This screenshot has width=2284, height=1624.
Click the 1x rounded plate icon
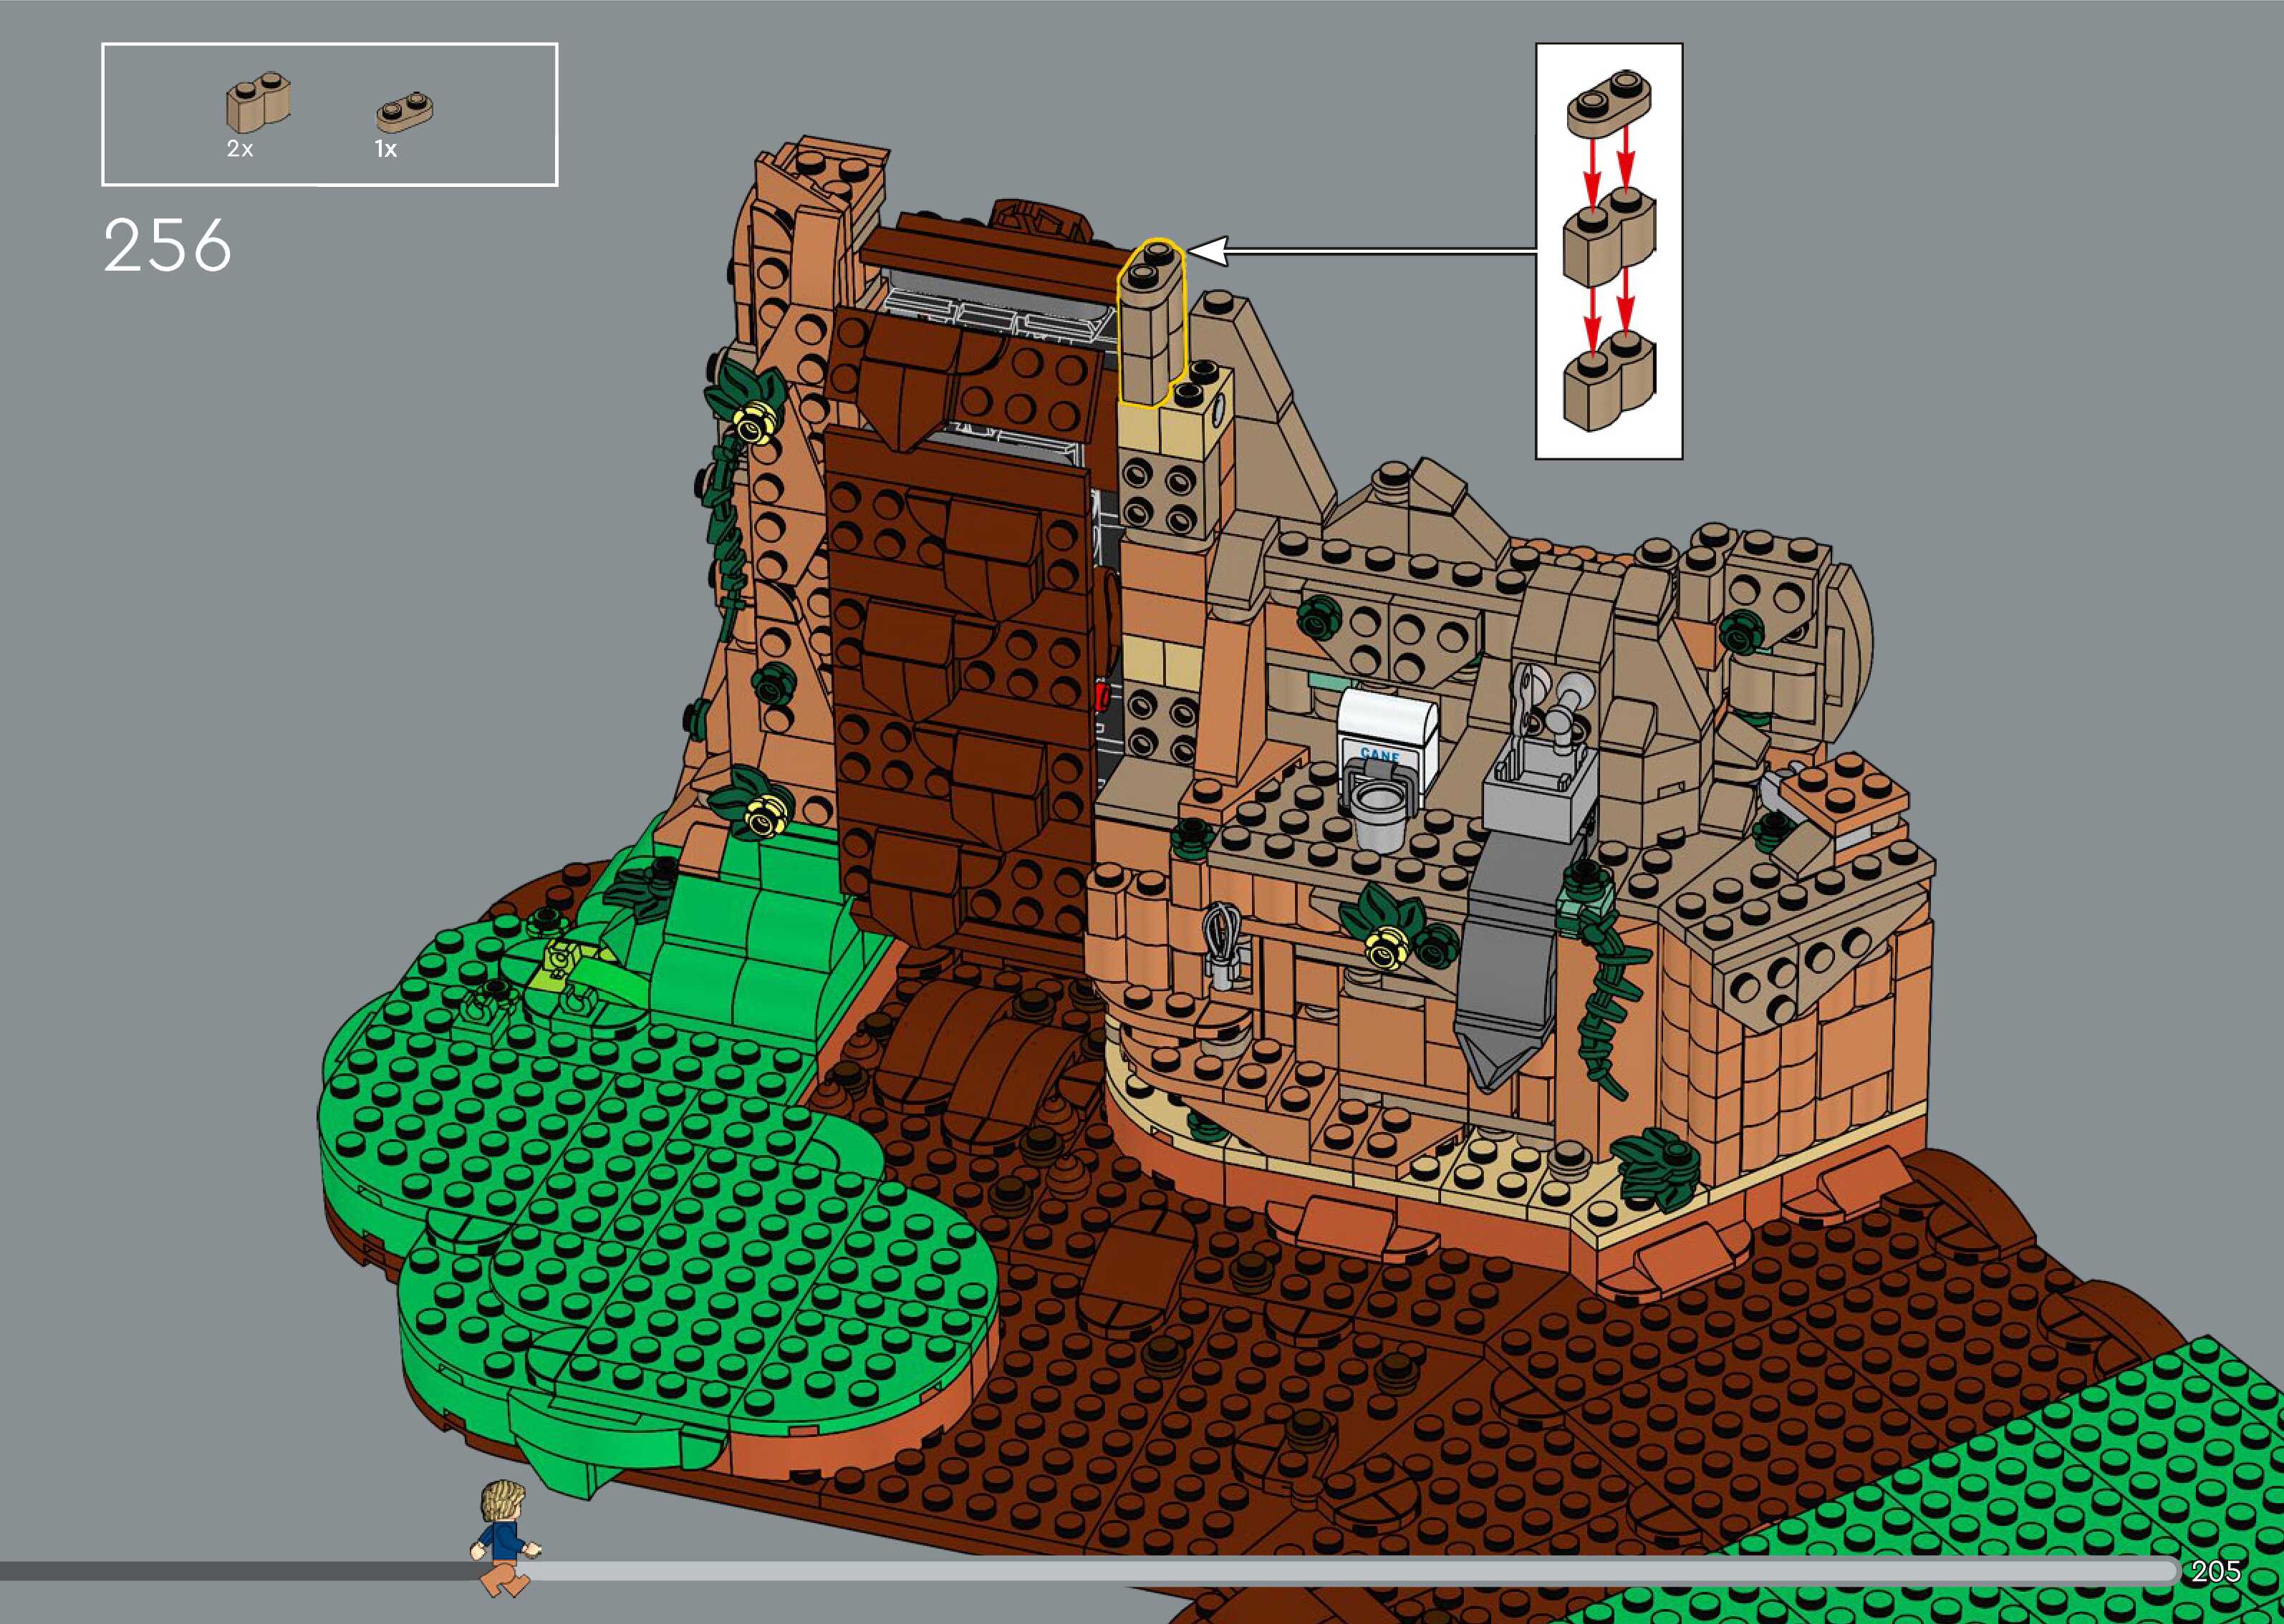pos(404,113)
